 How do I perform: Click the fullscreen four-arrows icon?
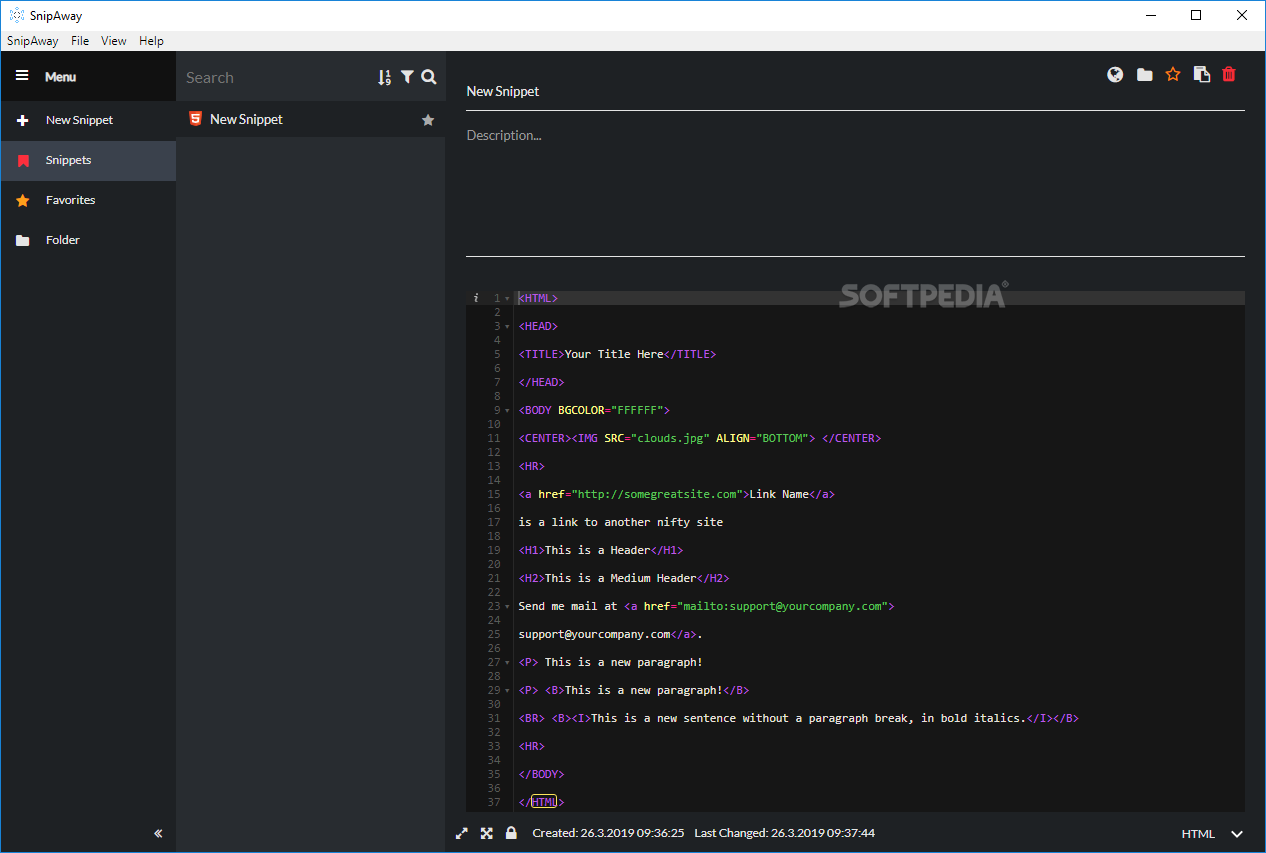pyautogui.click(x=487, y=833)
